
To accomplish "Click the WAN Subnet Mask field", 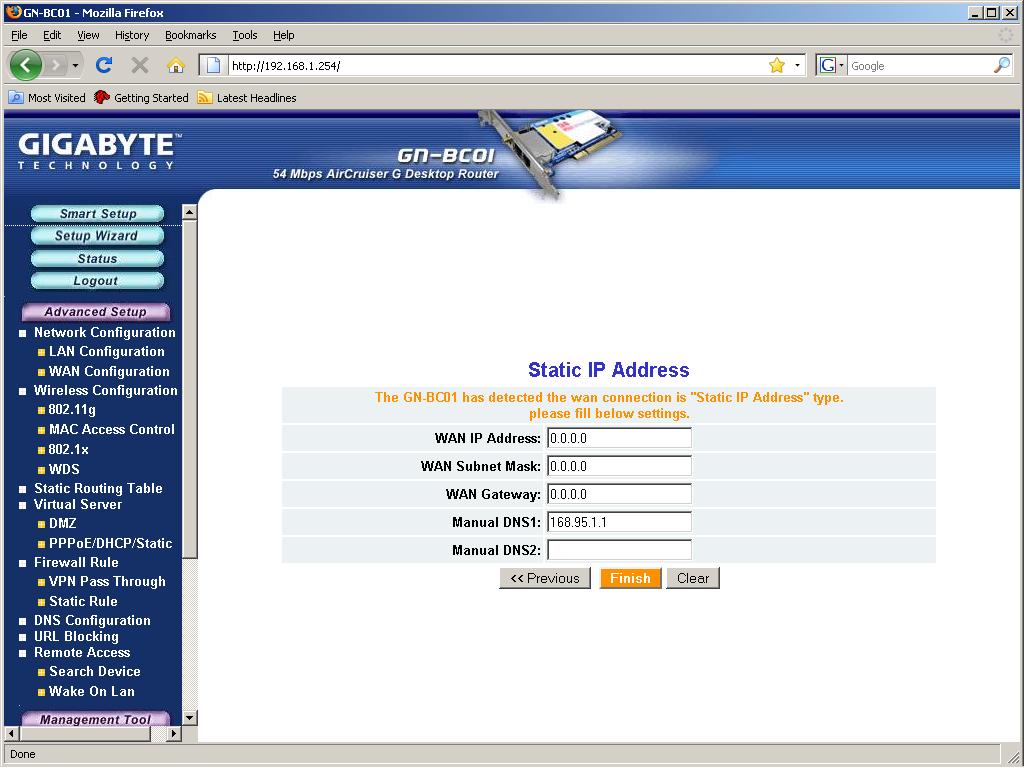I will (x=619, y=466).
